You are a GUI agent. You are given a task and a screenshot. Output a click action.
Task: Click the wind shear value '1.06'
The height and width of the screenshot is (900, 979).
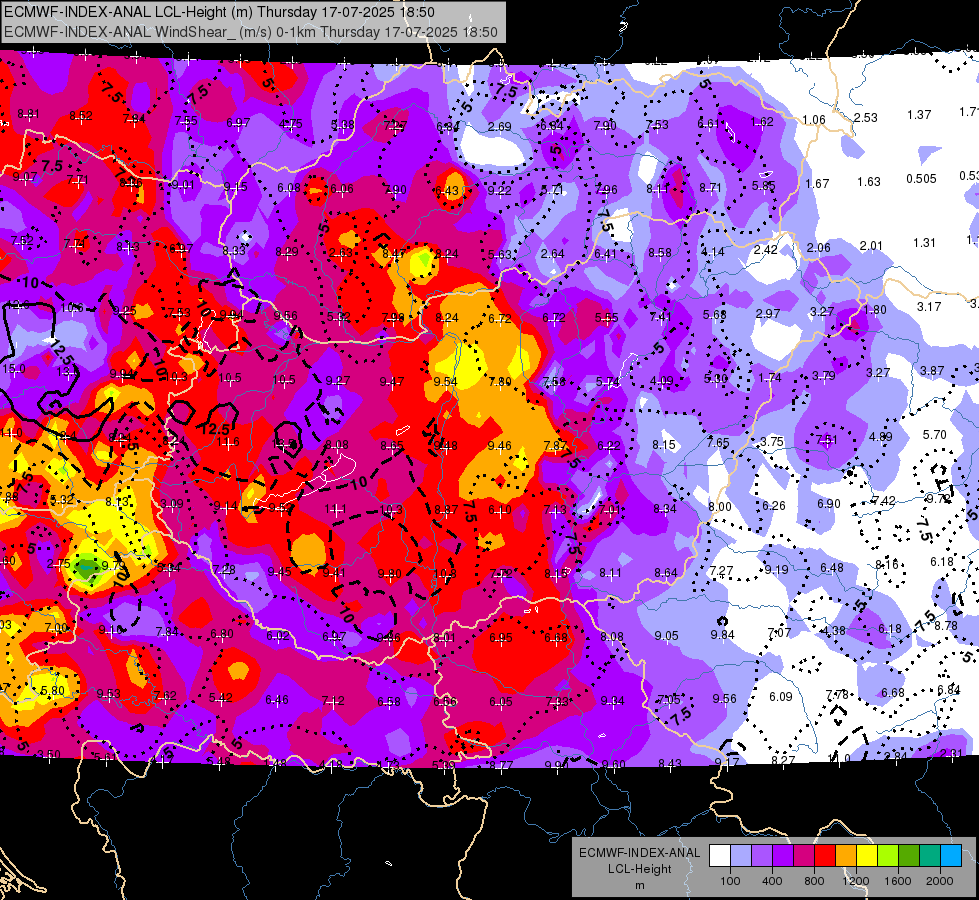[x=814, y=120]
